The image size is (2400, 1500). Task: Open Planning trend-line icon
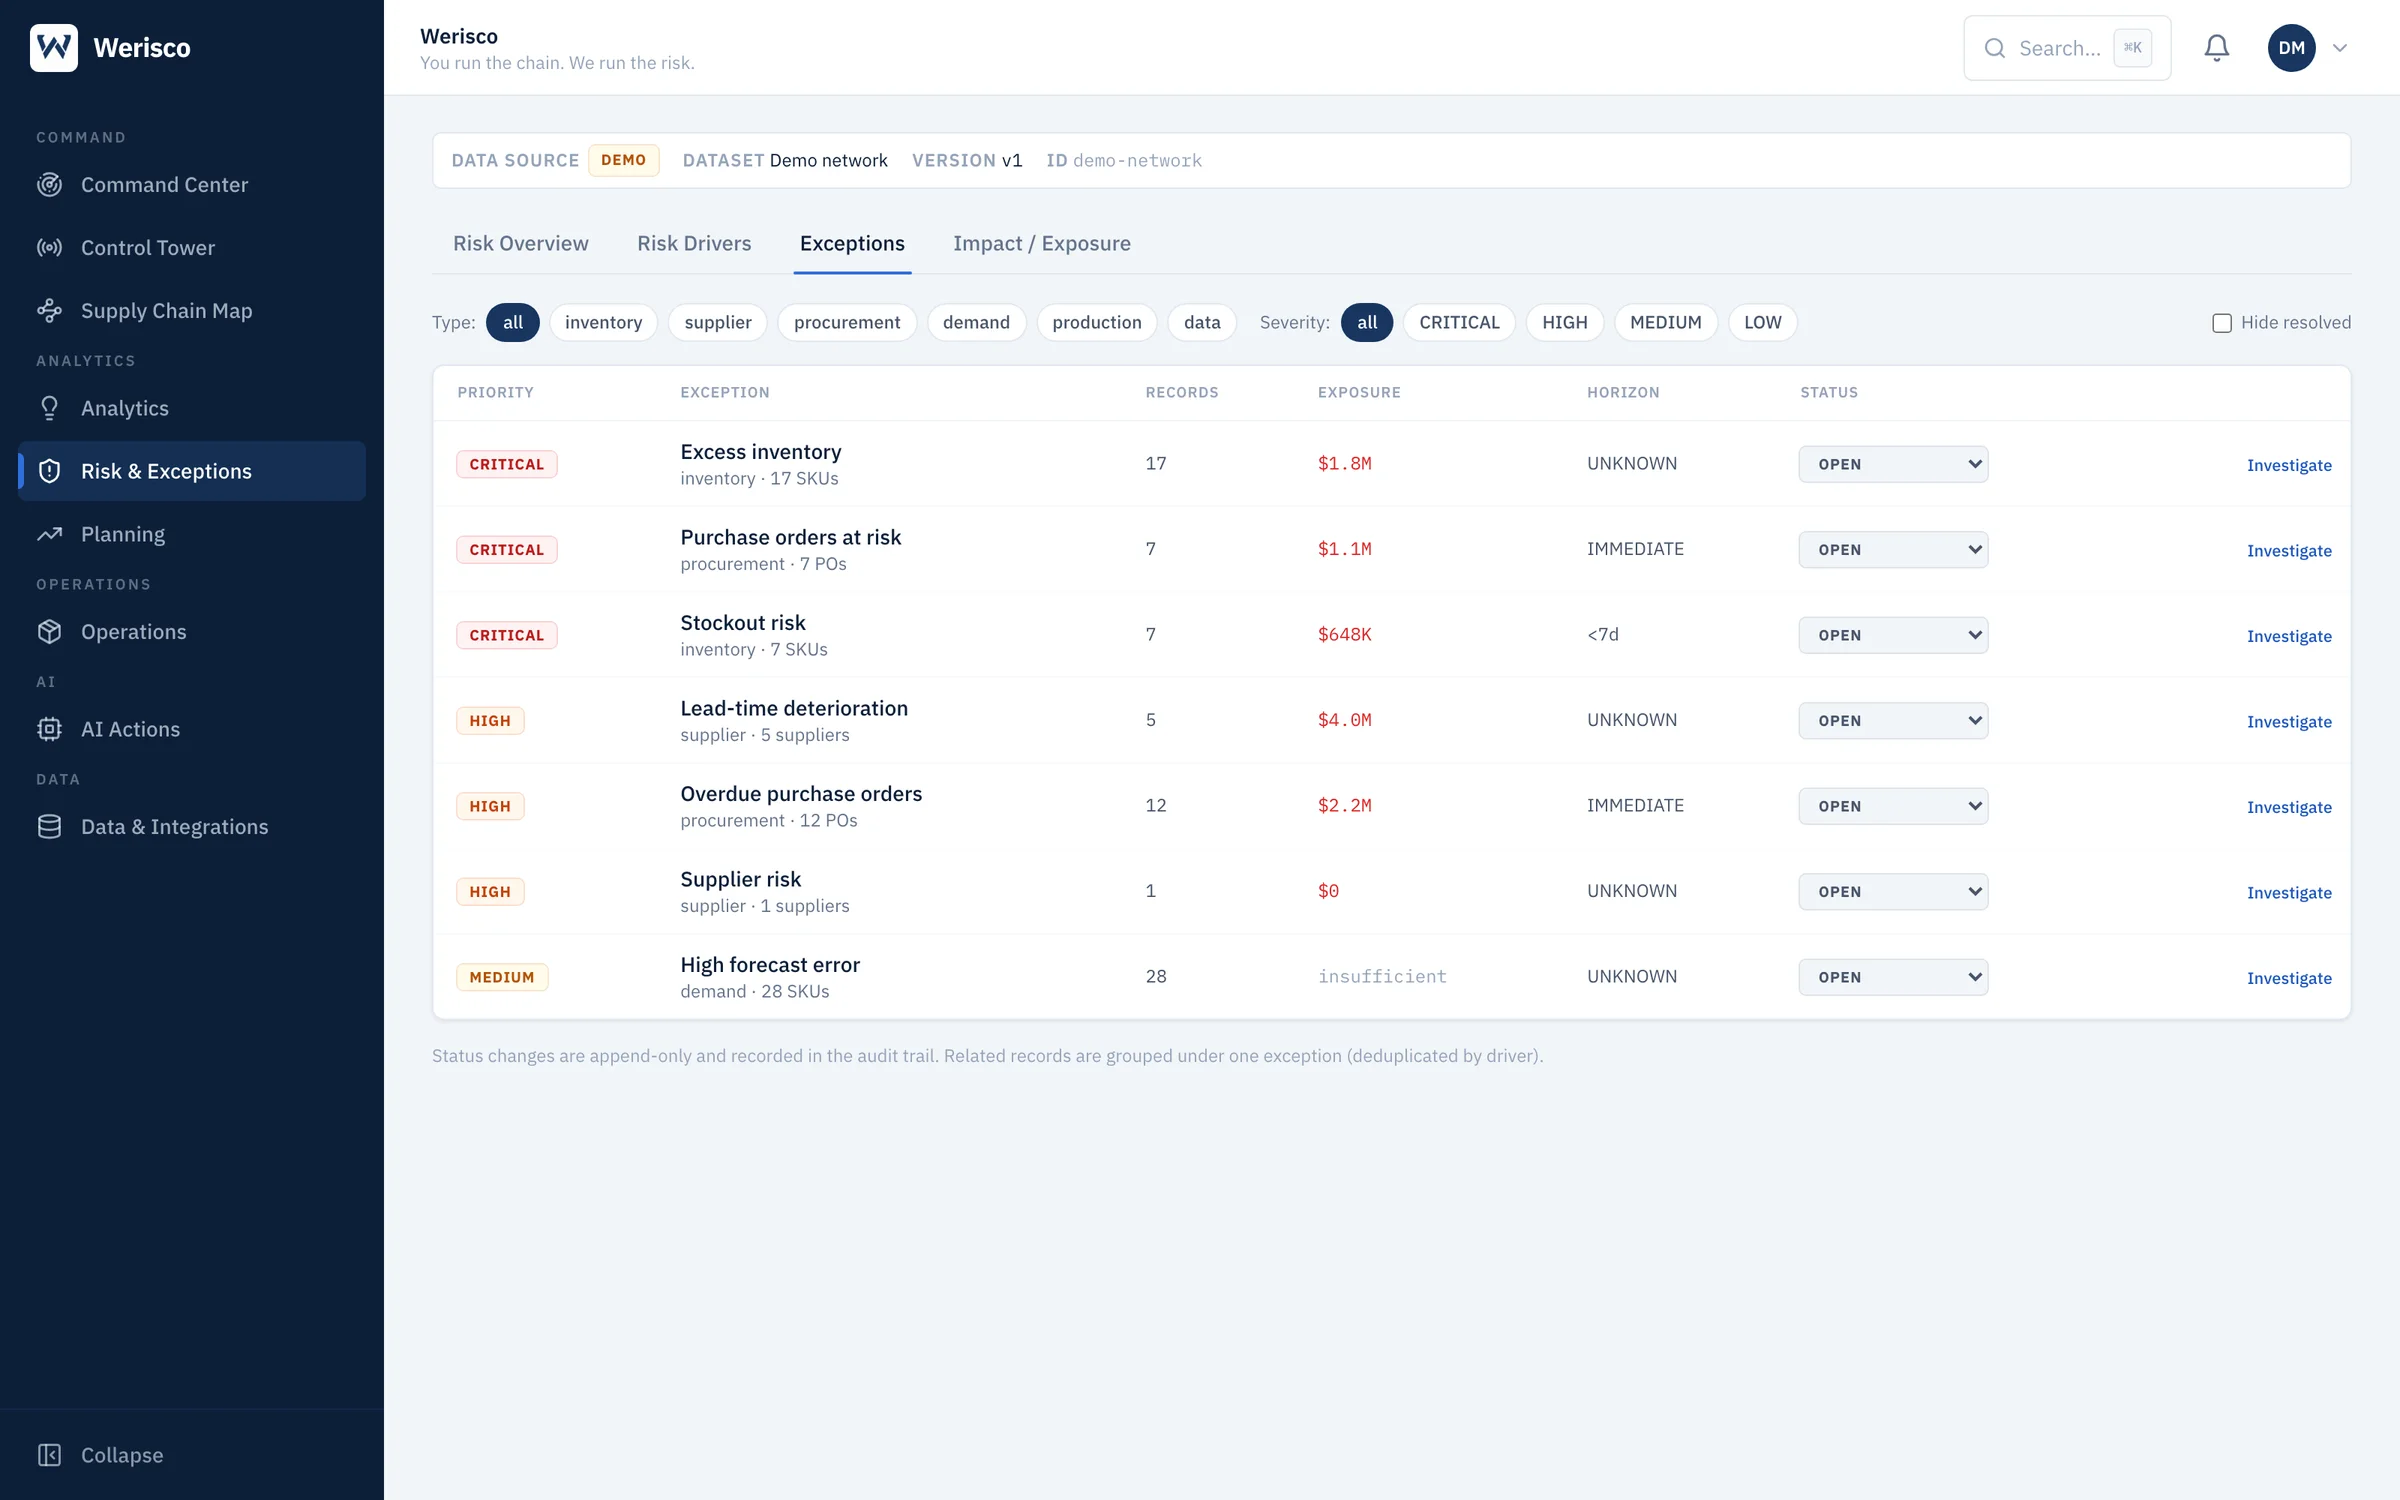49,534
